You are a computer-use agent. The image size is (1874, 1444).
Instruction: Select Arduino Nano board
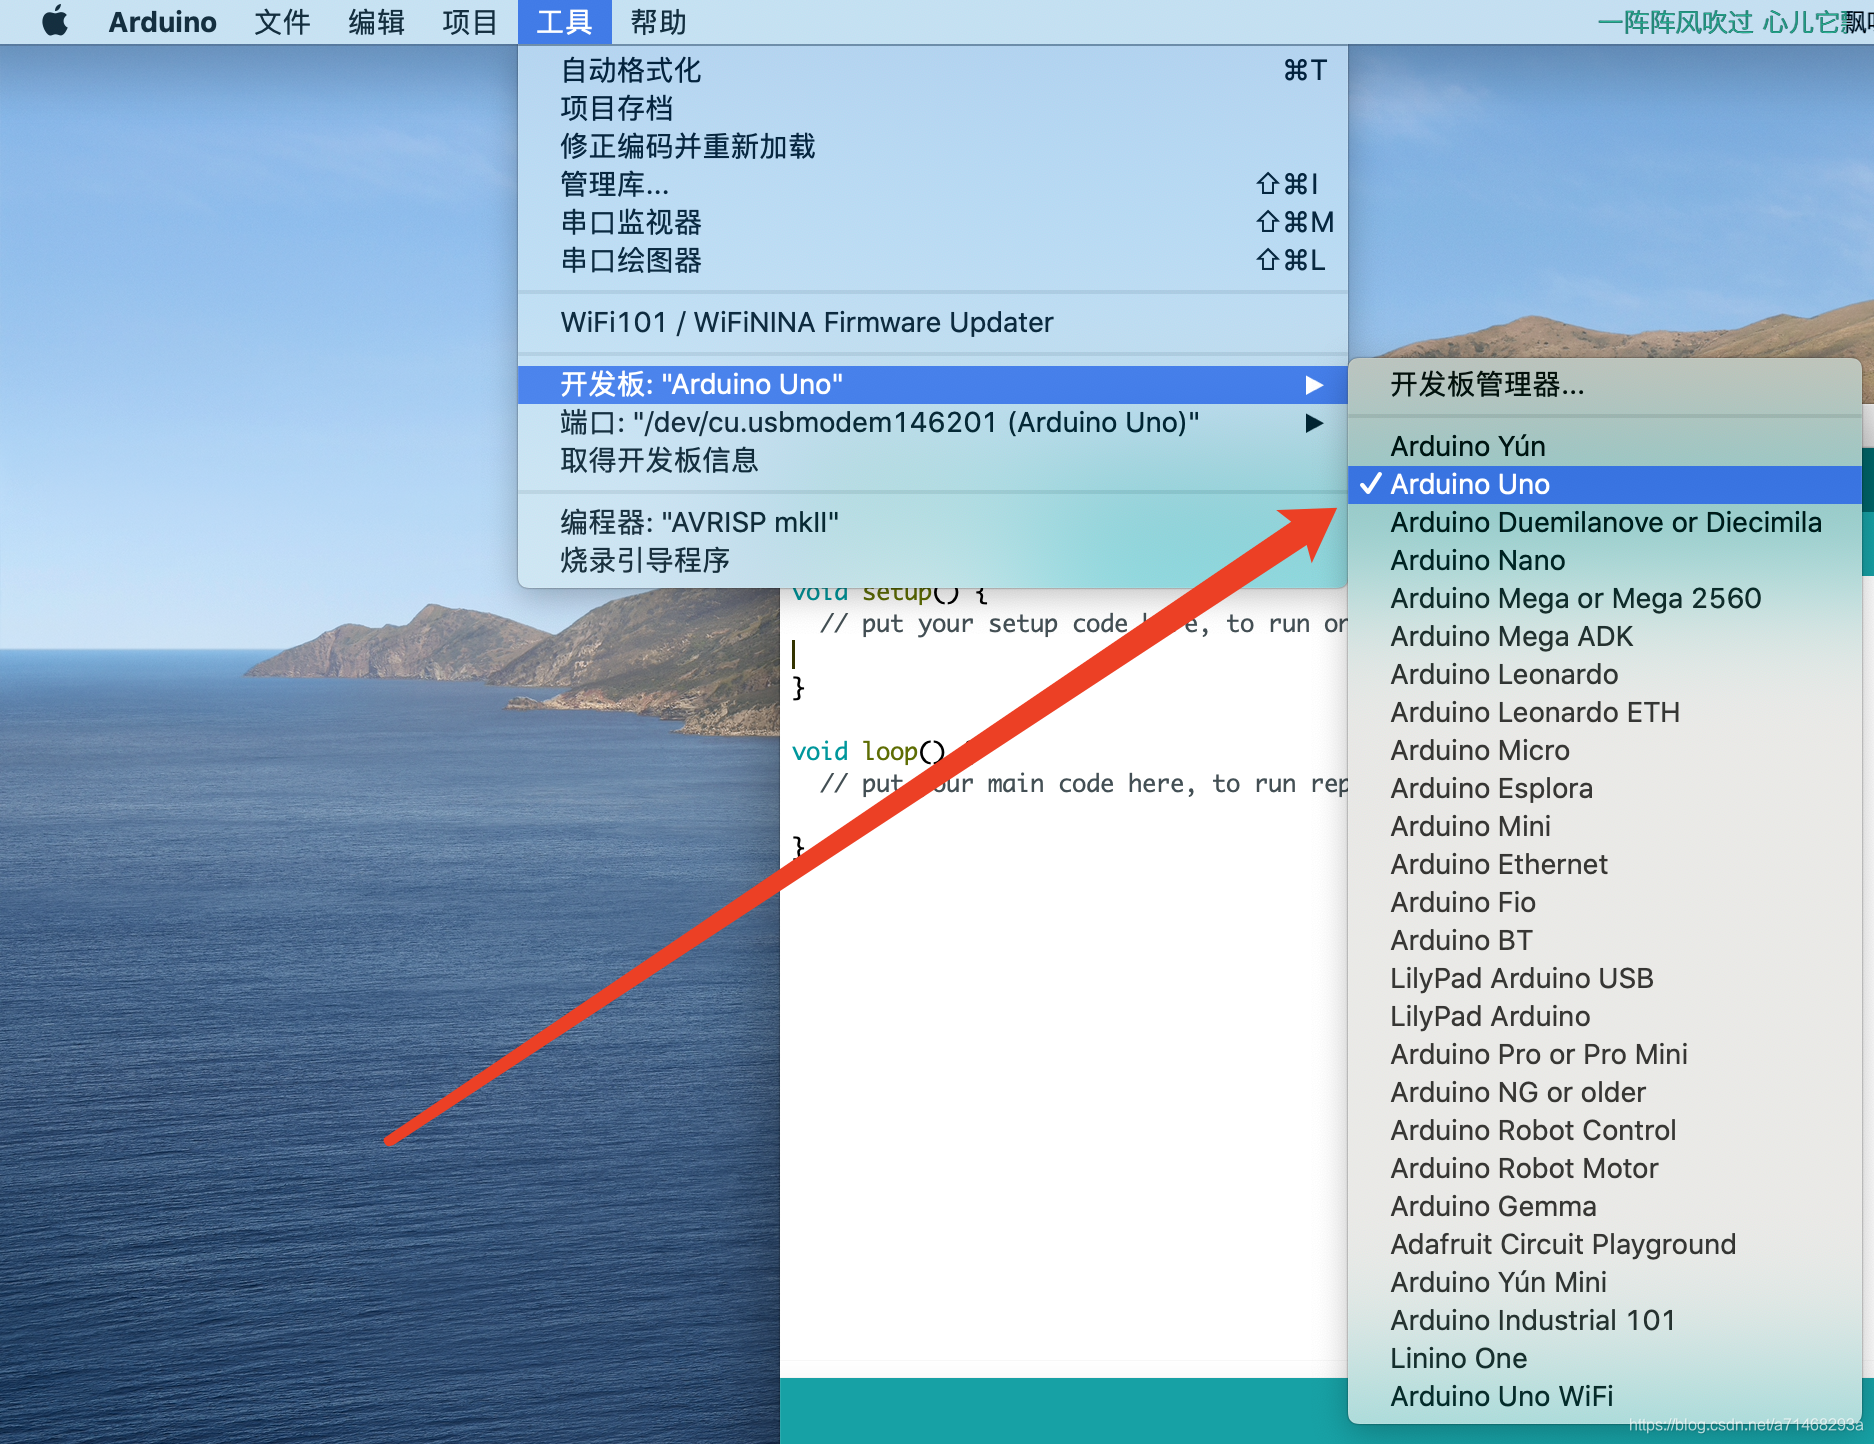click(1604, 560)
